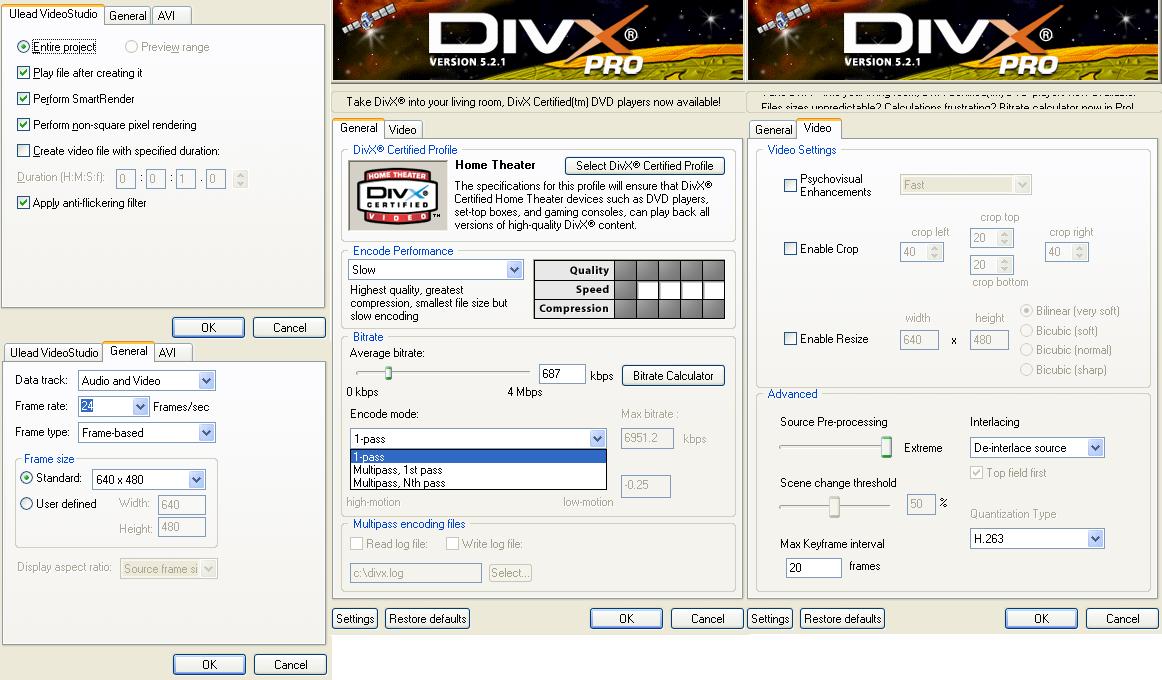Click Select DivX Certified Profile button
This screenshot has height=680, width=1162.
(x=645, y=166)
